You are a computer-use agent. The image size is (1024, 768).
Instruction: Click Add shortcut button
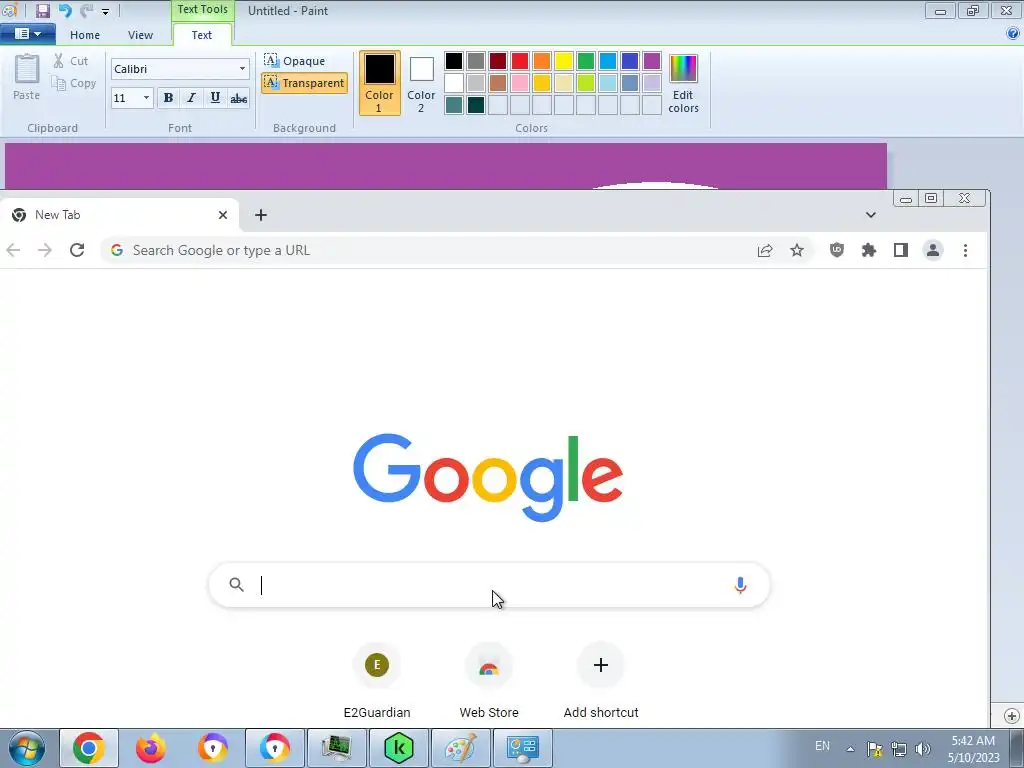601,681
